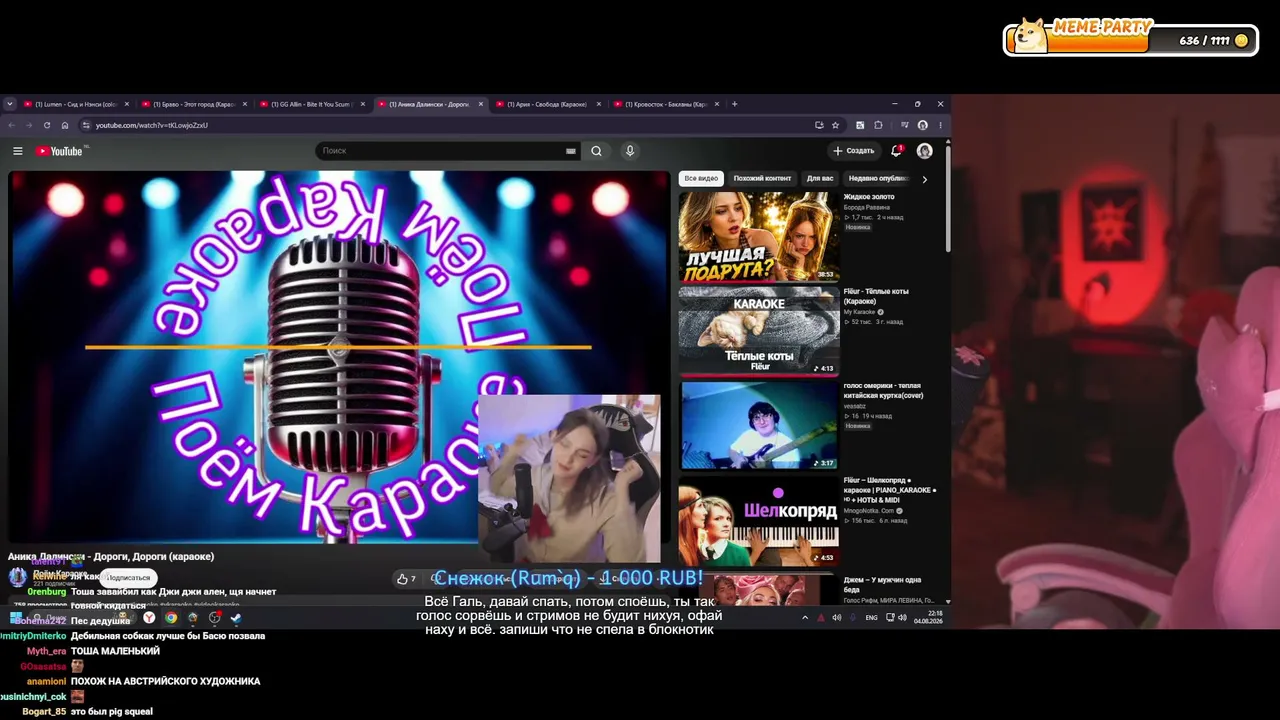The height and width of the screenshot is (720, 1280).
Task: Open the 'Тёплые коты' karaoke thumbnail
Action: click(759, 331)
